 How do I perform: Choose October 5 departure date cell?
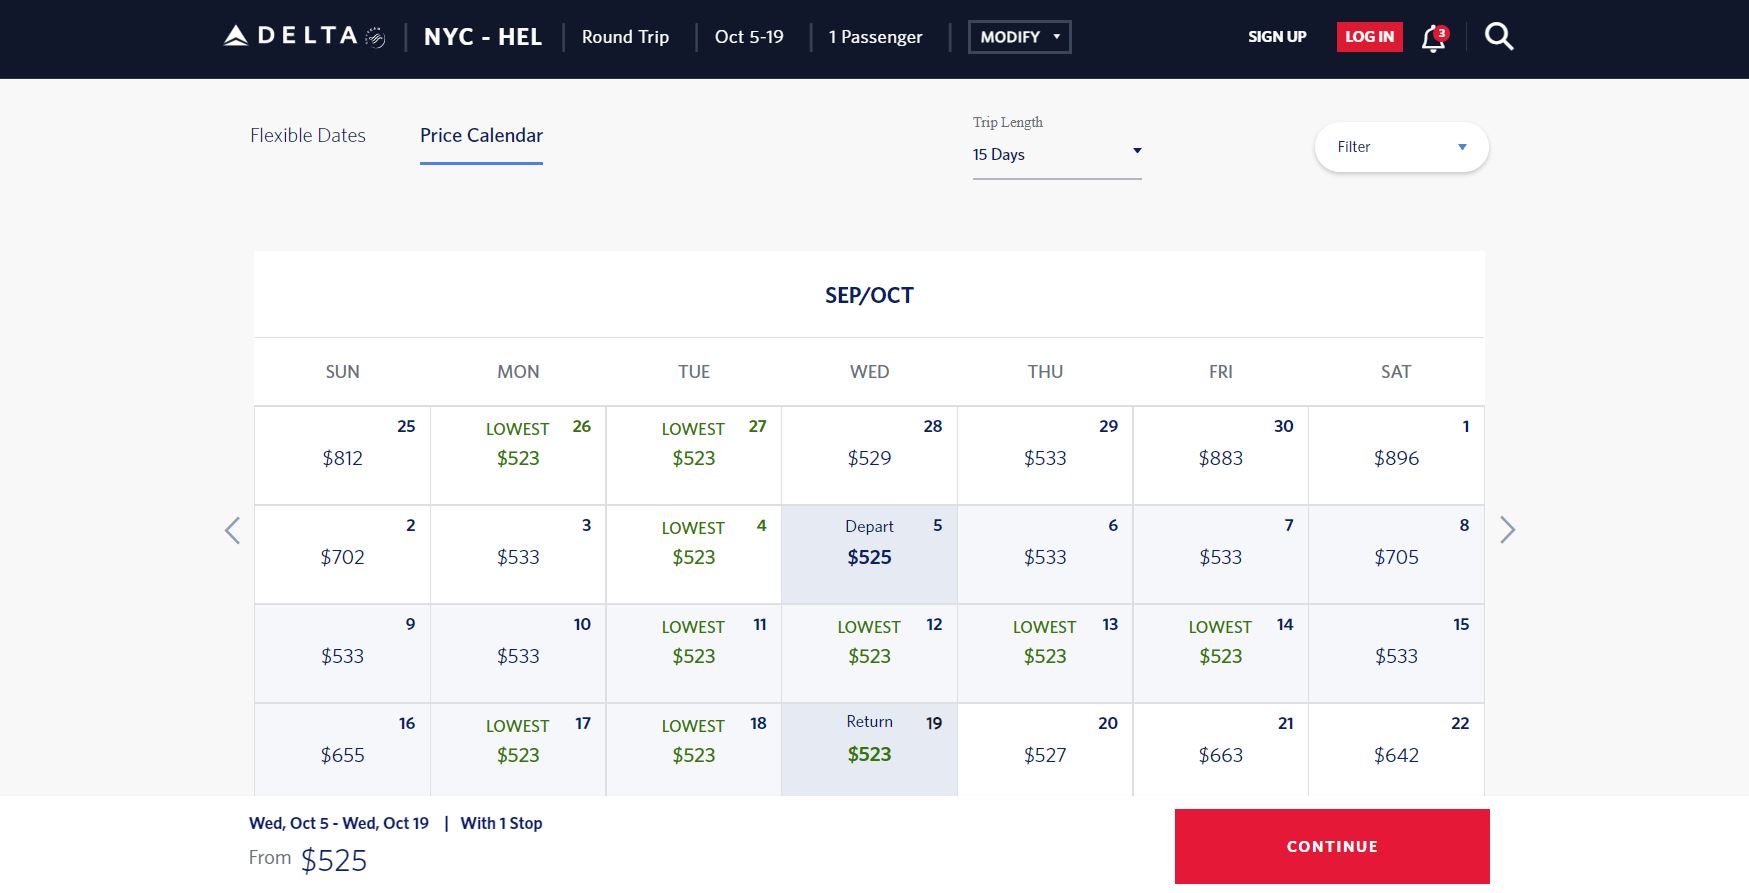pos(869,555)
